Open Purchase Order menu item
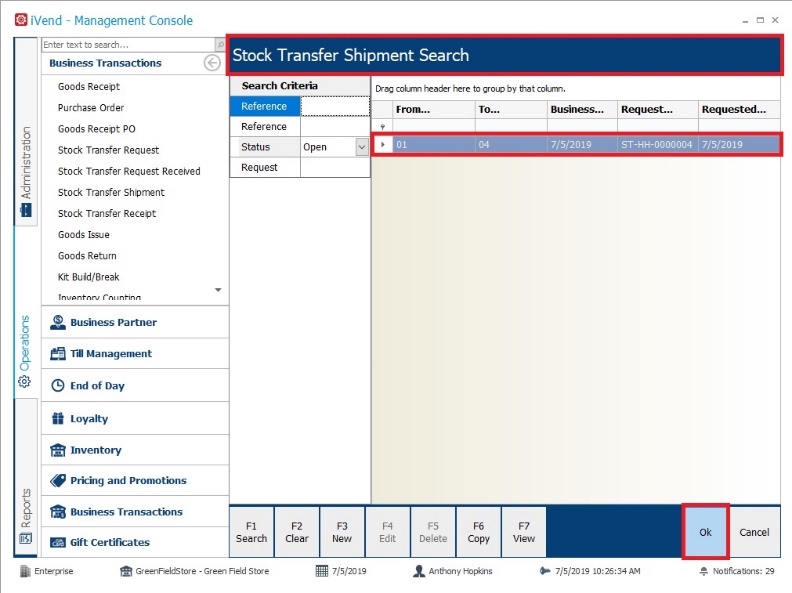This screenshot has height=593, width=792. click(x=90, y=108)
